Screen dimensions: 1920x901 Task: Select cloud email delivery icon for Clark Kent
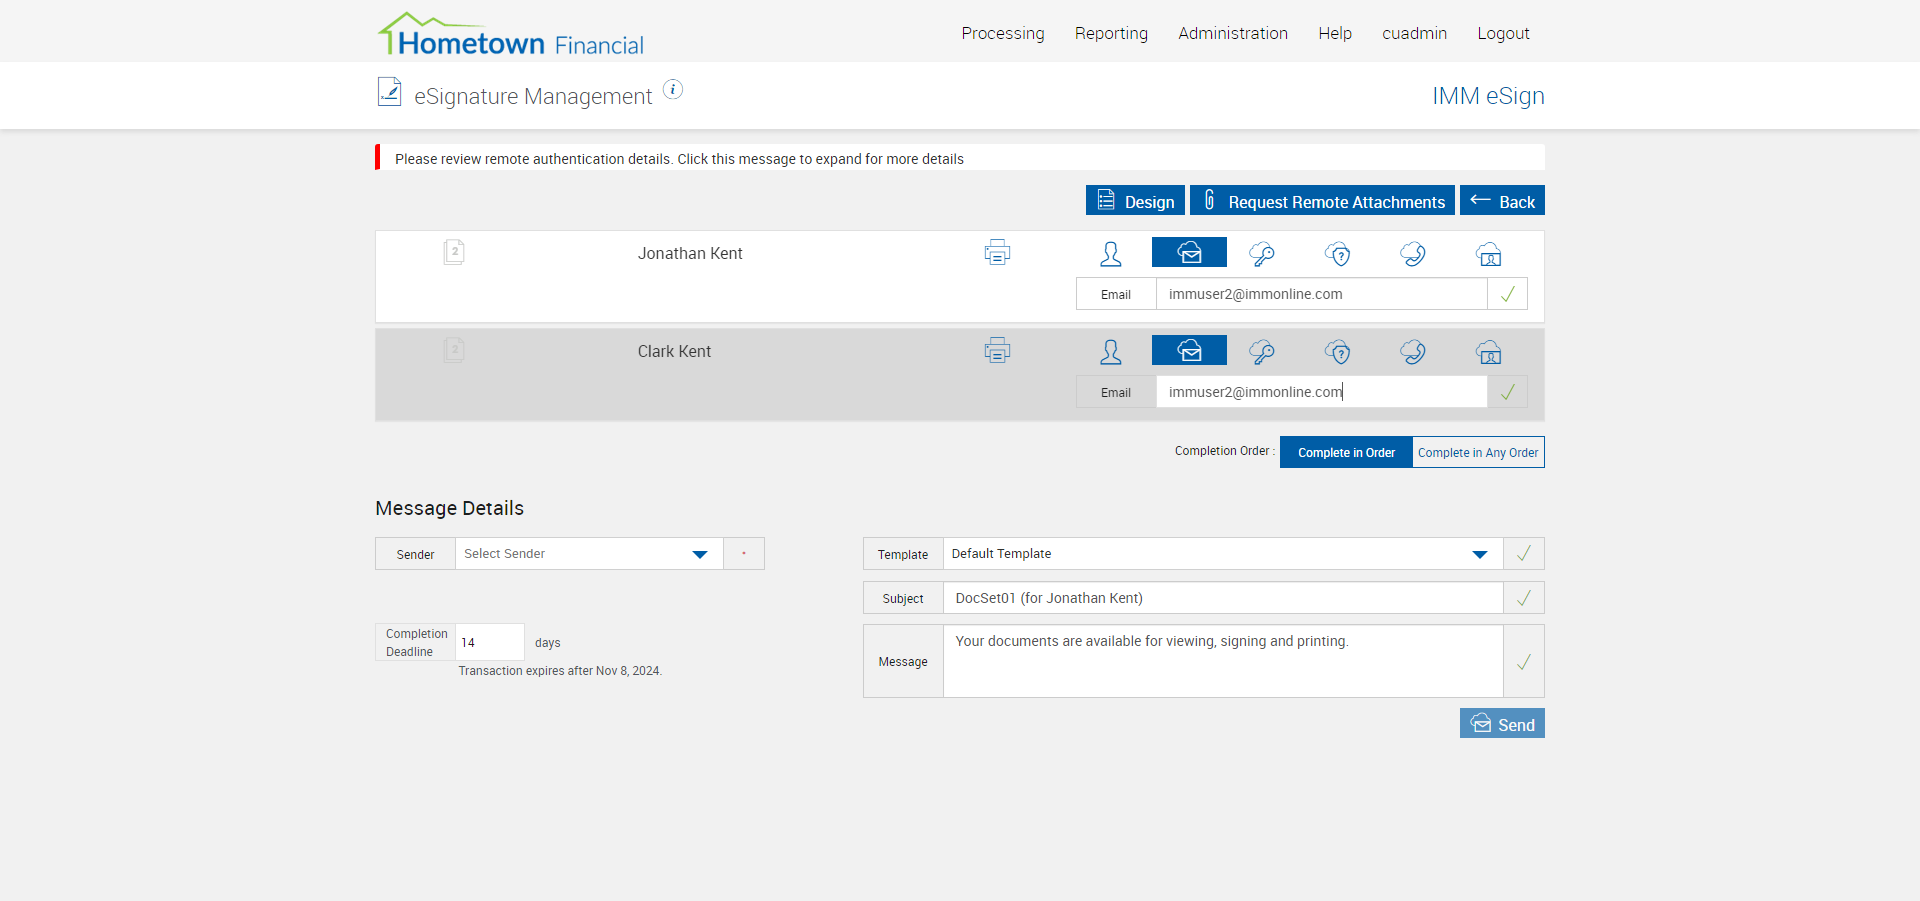1189,351
